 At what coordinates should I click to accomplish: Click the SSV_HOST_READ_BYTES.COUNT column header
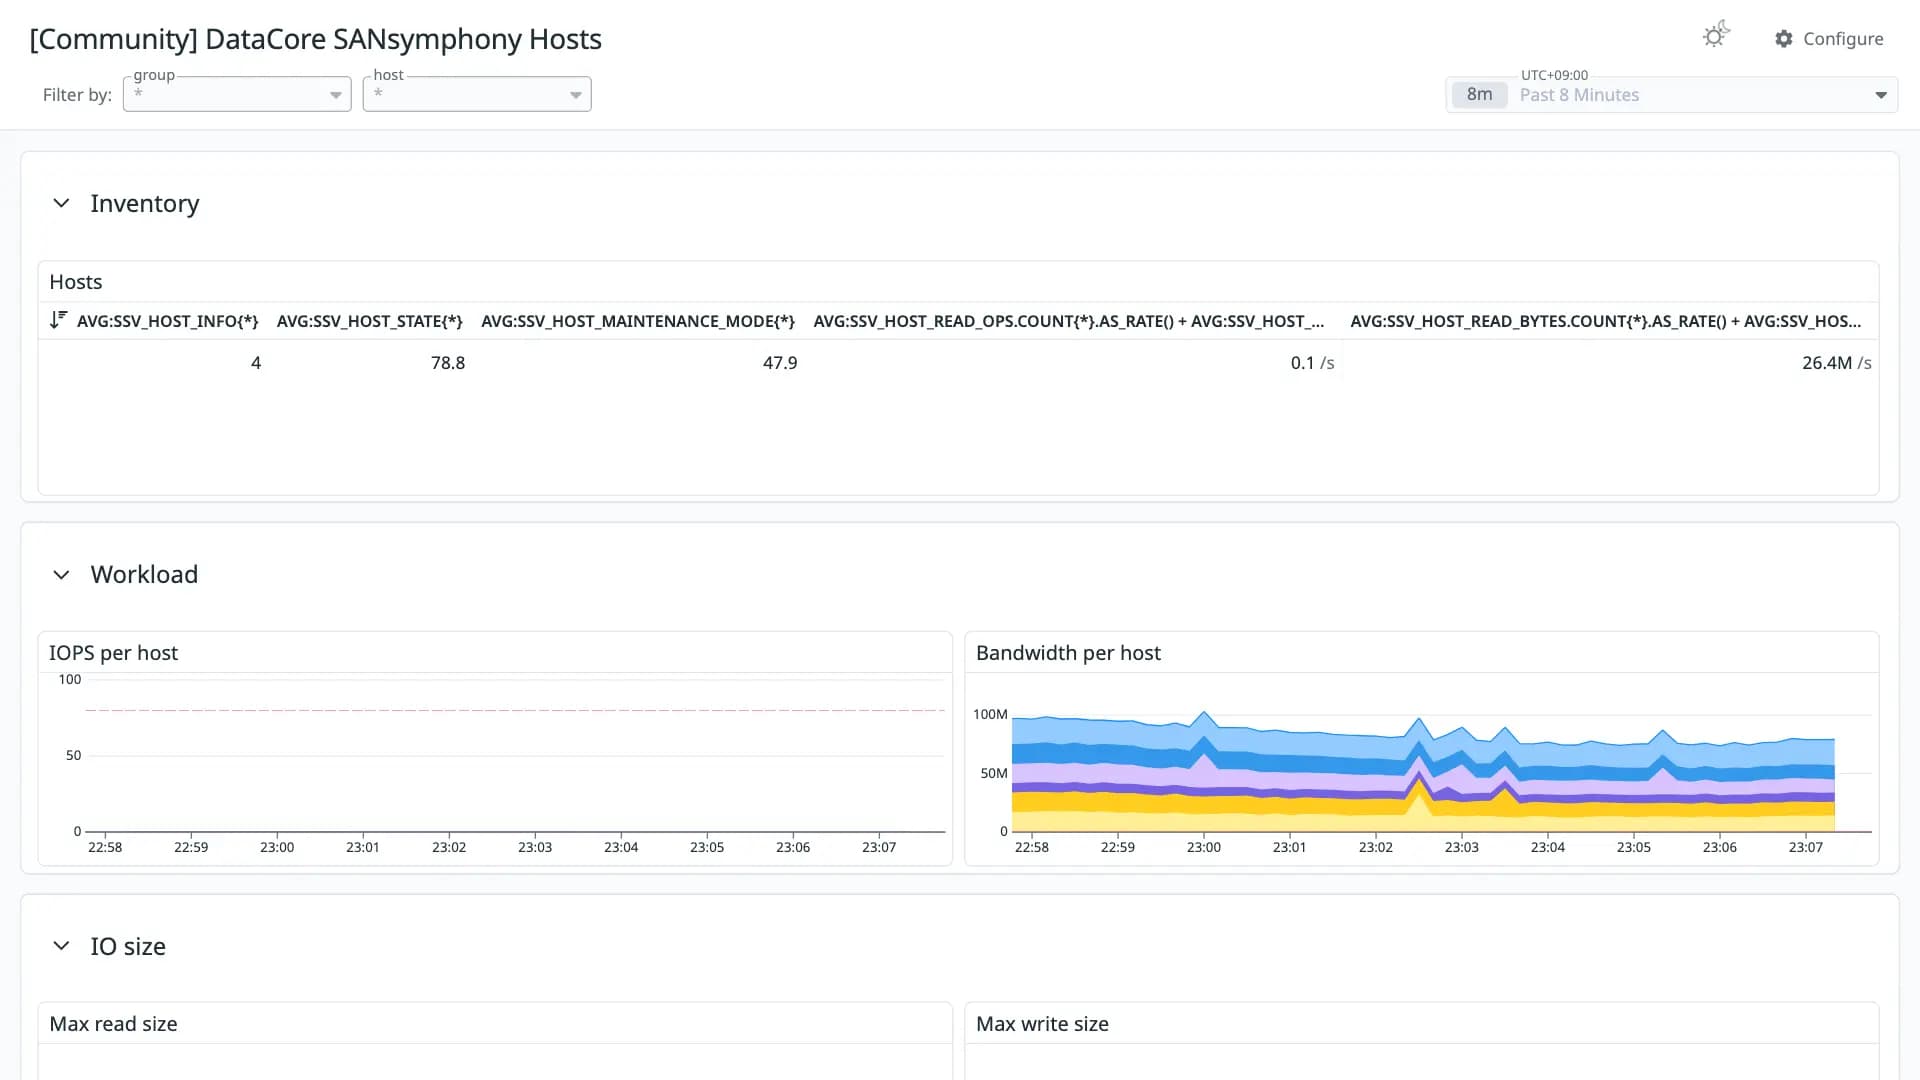tap(1606, 321)
